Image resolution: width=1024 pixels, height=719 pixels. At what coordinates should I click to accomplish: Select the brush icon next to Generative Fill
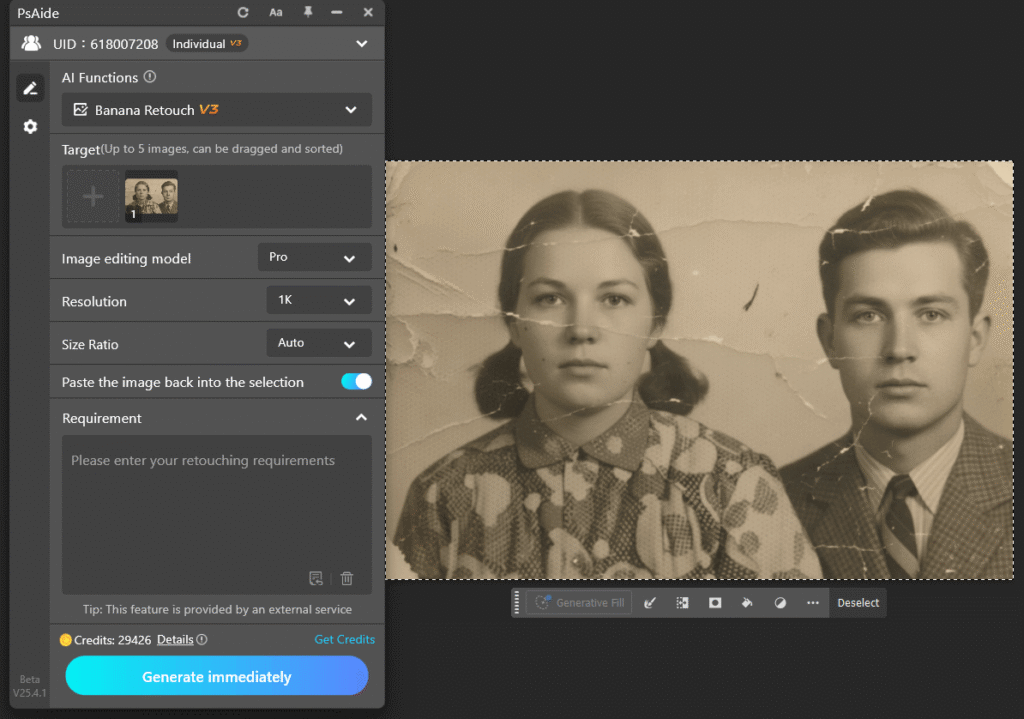(651, 602)
